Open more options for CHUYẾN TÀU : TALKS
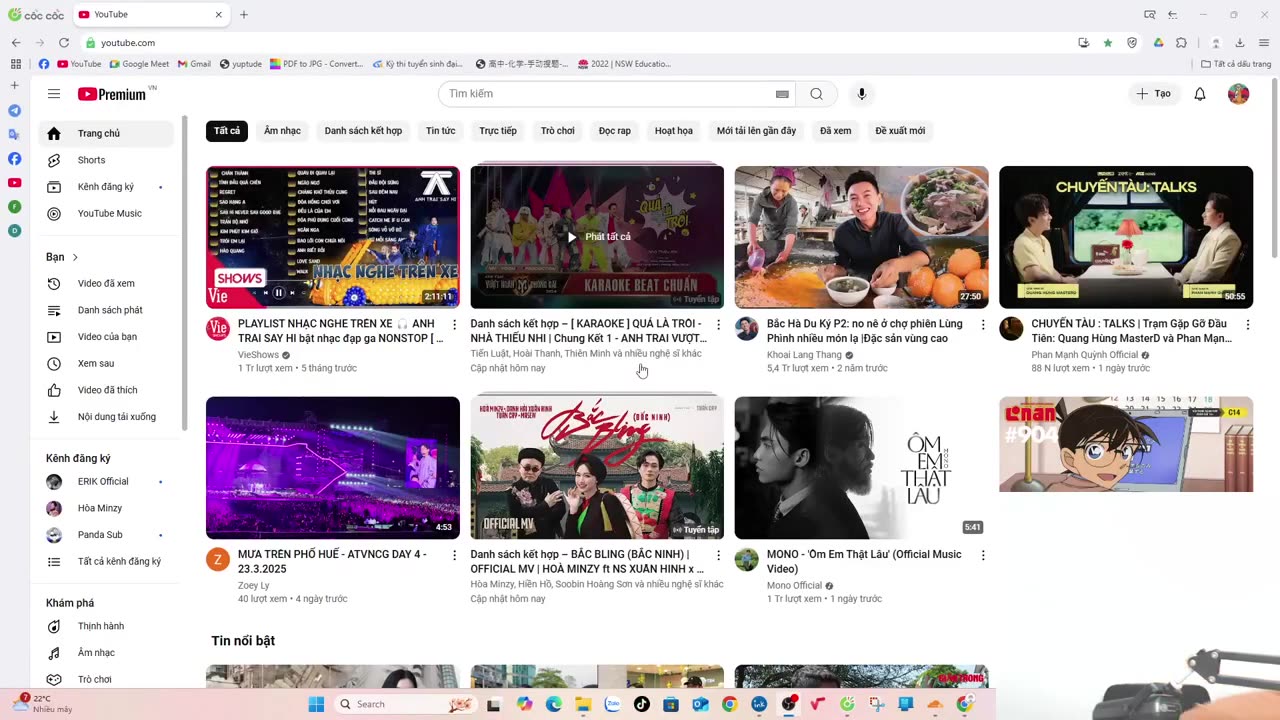This screenshot has width=1280, height=720. 1247,325
